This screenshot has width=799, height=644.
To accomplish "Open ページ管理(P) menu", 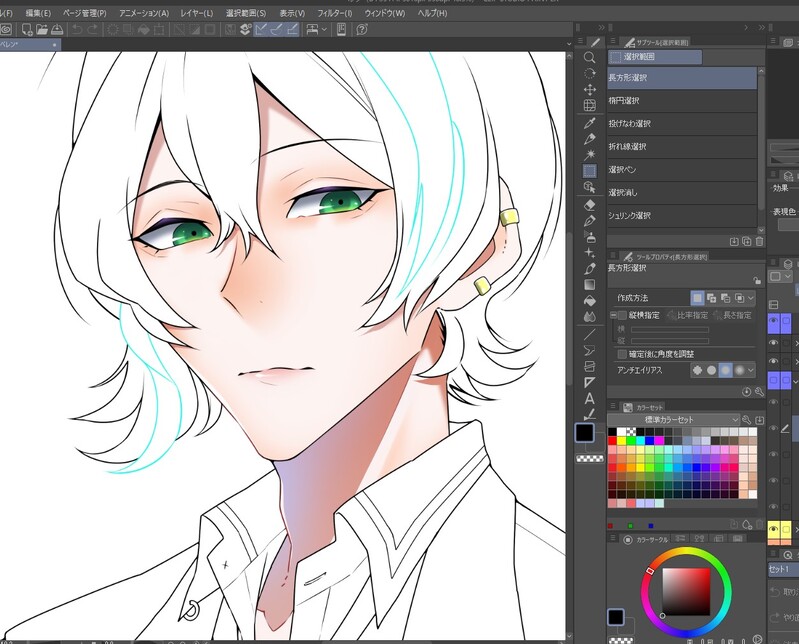I will pos(85,13).
